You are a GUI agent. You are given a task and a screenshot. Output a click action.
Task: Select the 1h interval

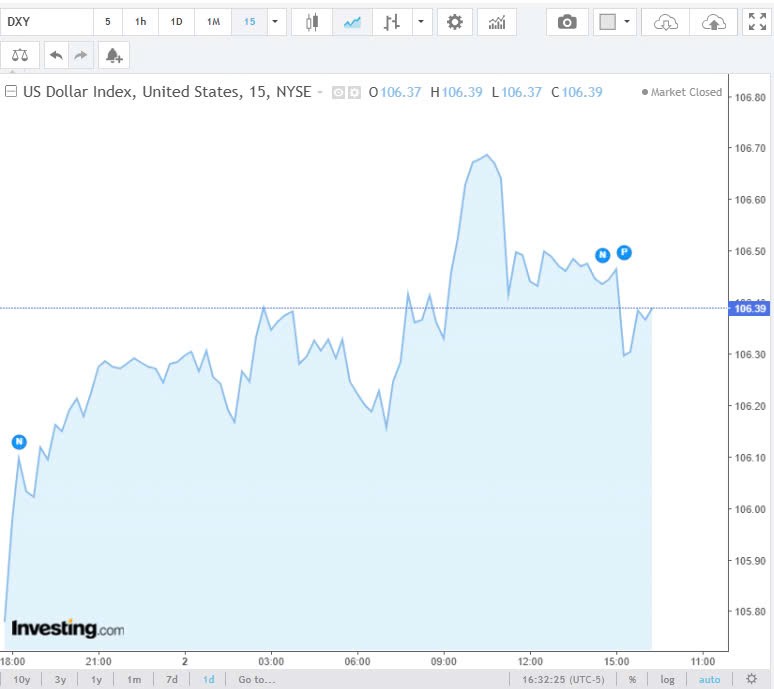coord(141,22)
